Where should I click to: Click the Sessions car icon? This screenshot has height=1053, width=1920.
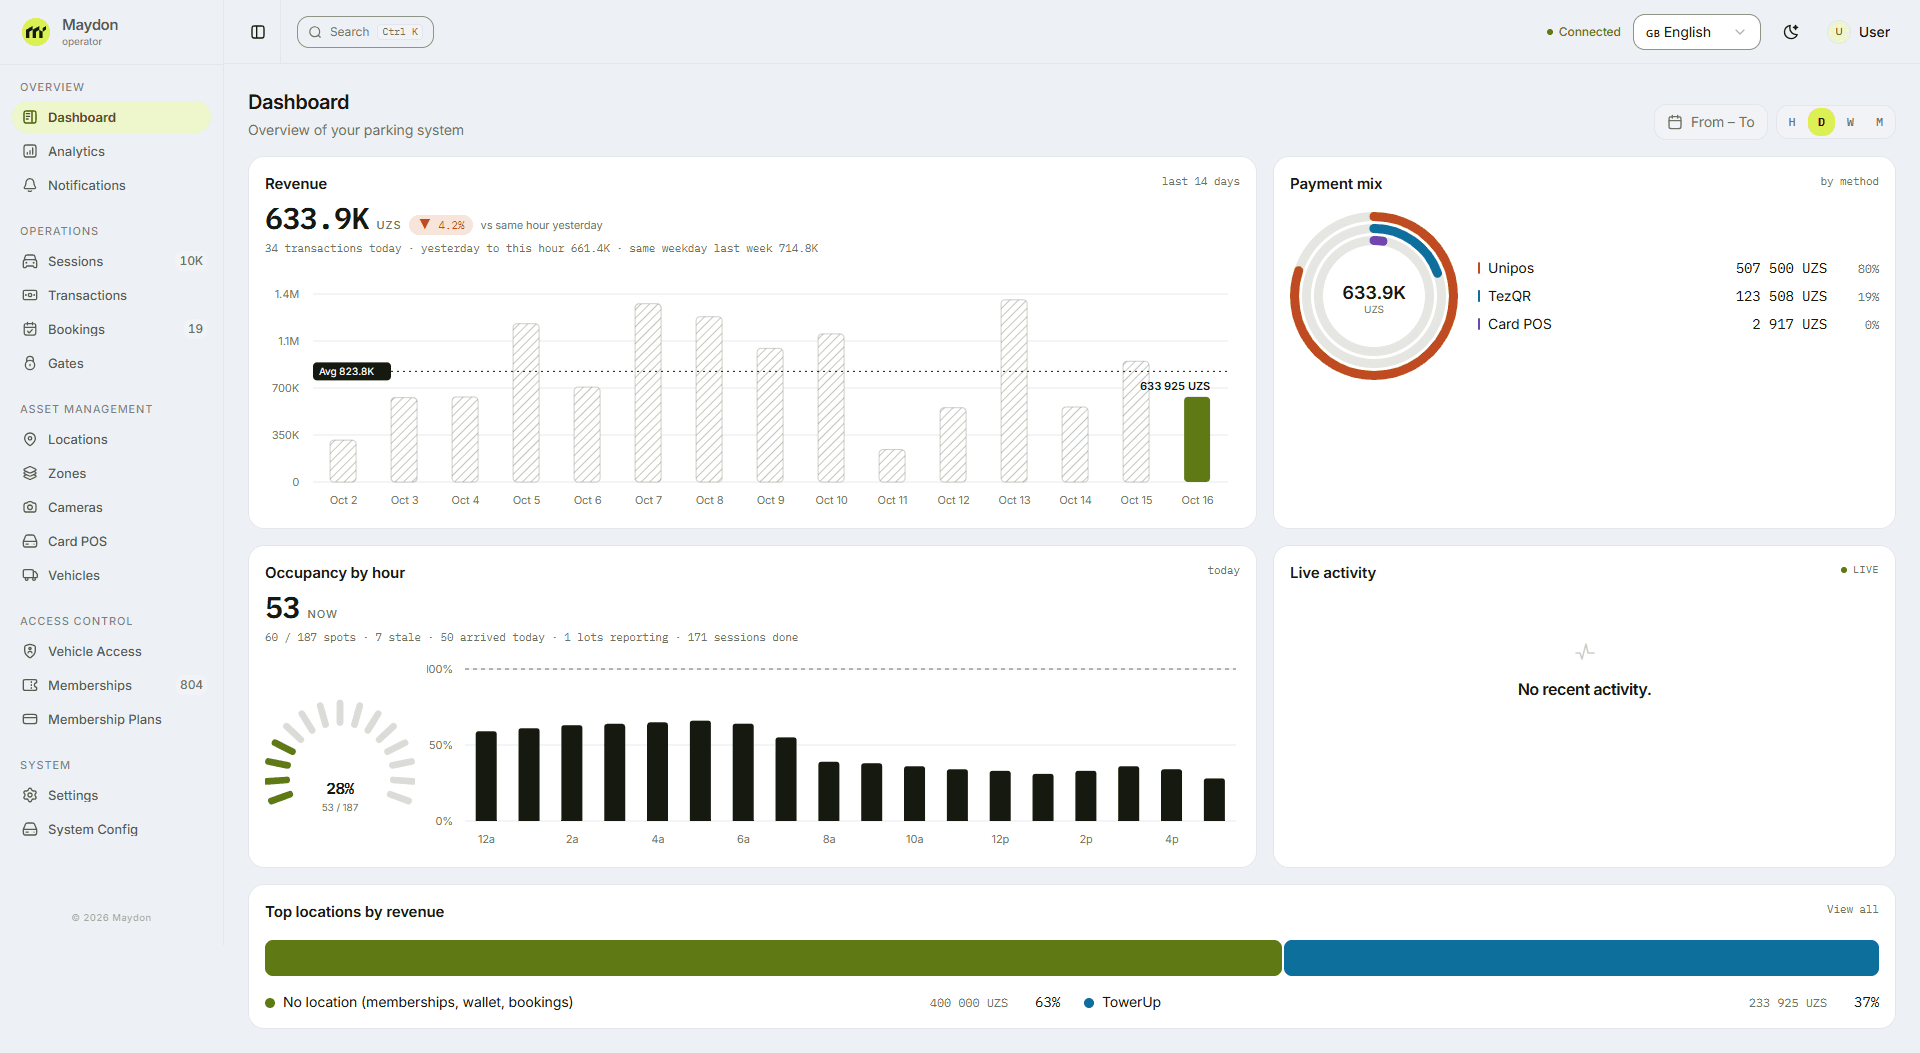click(30, 261)
